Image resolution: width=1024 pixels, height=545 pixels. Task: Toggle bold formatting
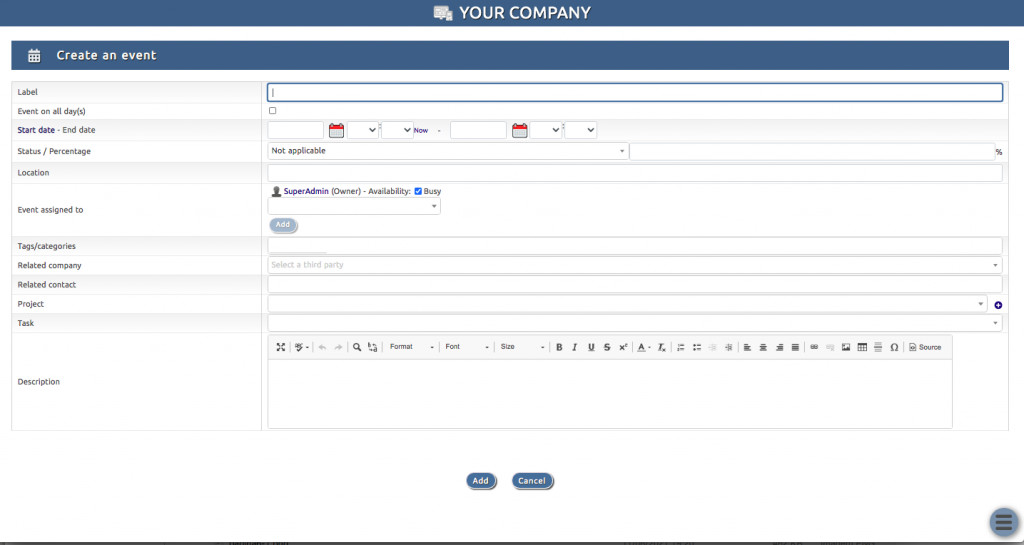pos(559,347)
